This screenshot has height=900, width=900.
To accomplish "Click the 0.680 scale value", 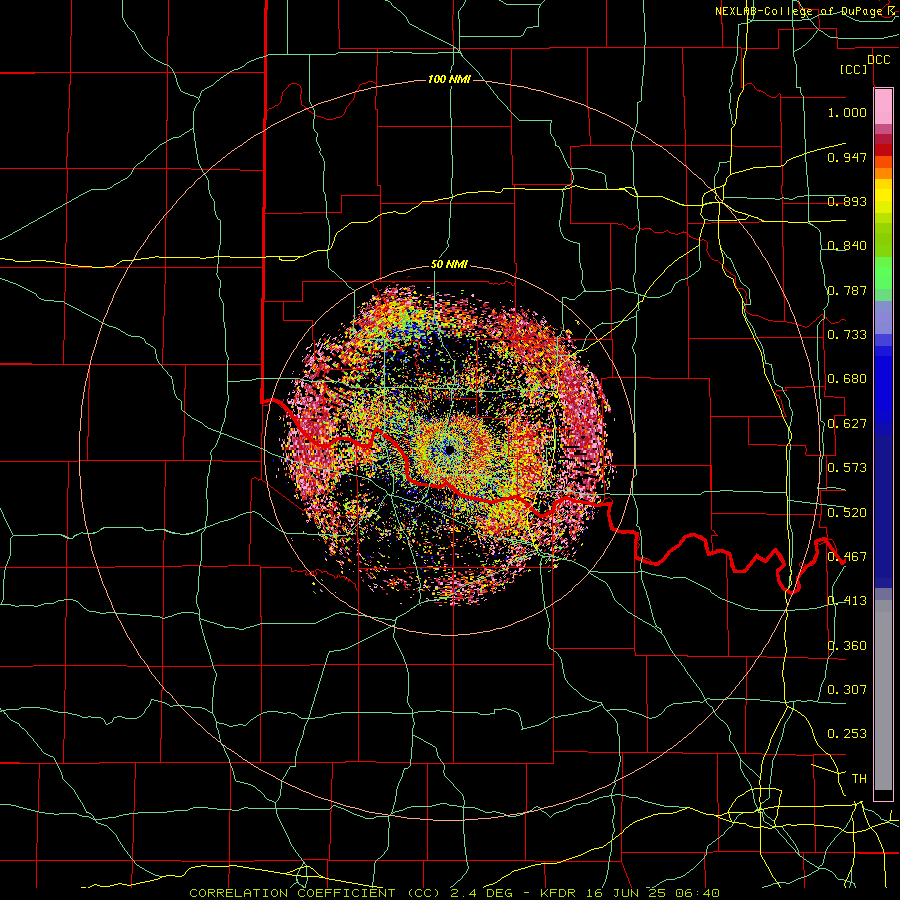I will (x=847, y=379).
